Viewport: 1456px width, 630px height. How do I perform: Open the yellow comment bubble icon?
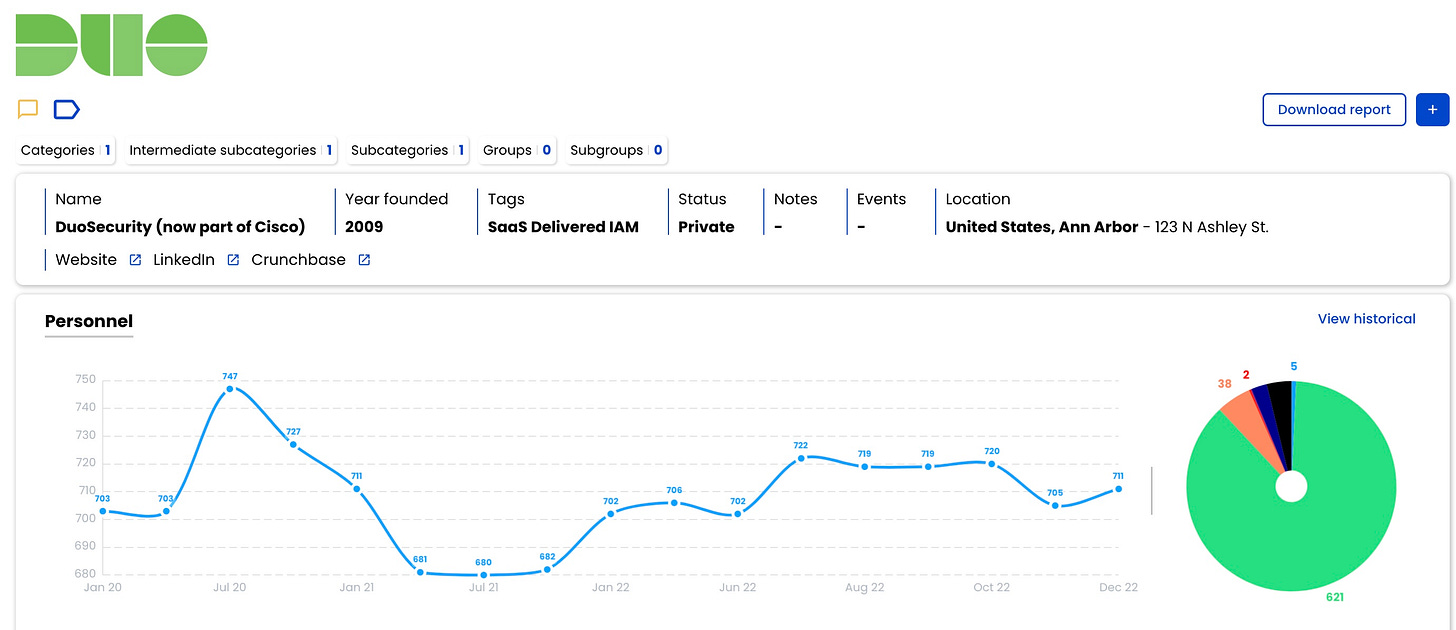coord(28,109)
